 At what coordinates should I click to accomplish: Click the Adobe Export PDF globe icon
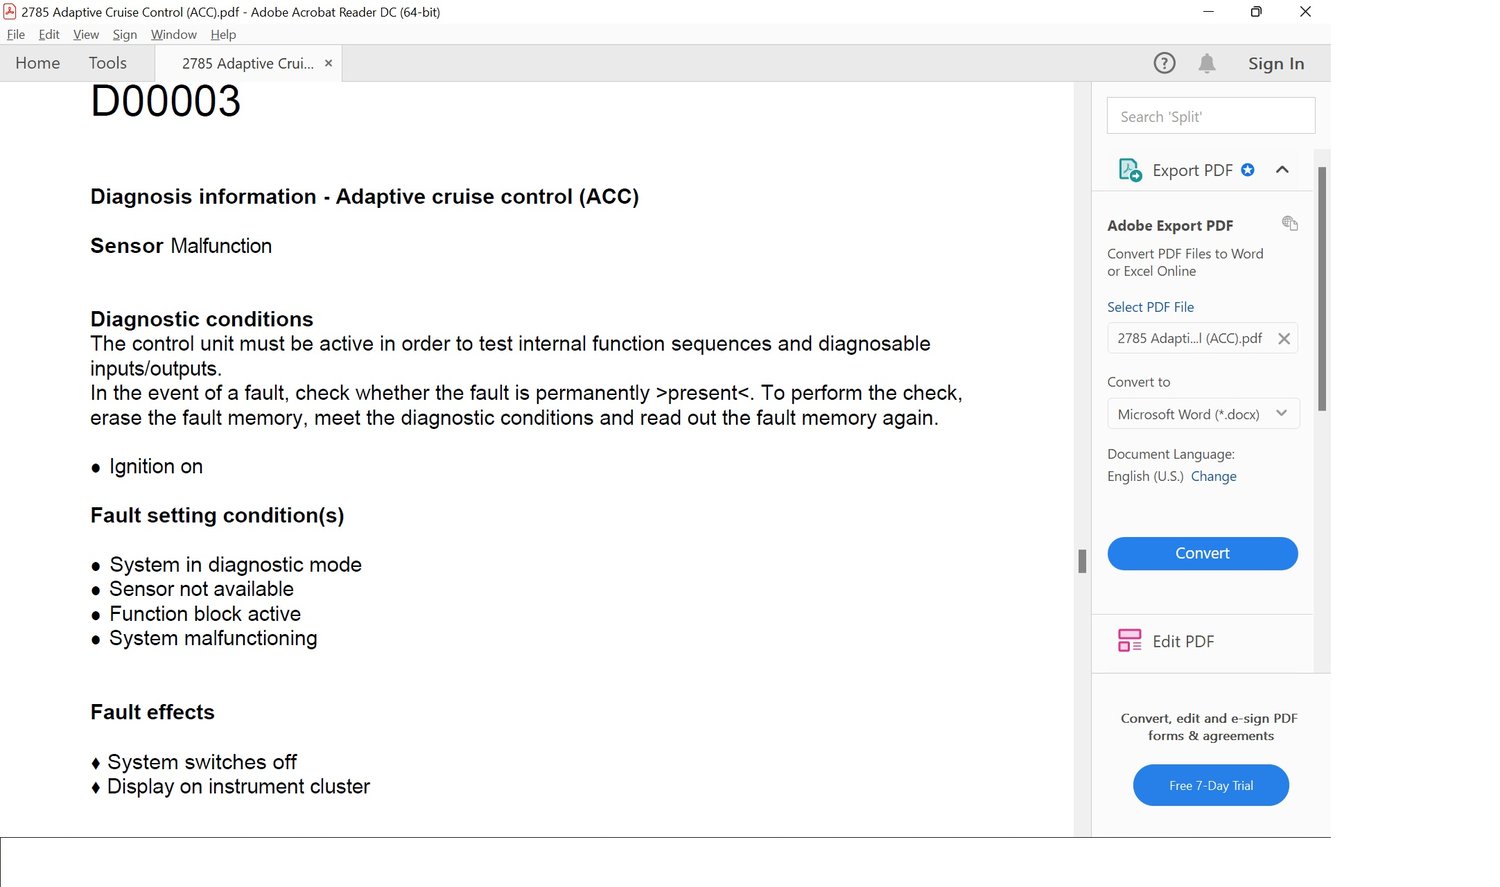pyautogui.click(x=1290, y=224)
